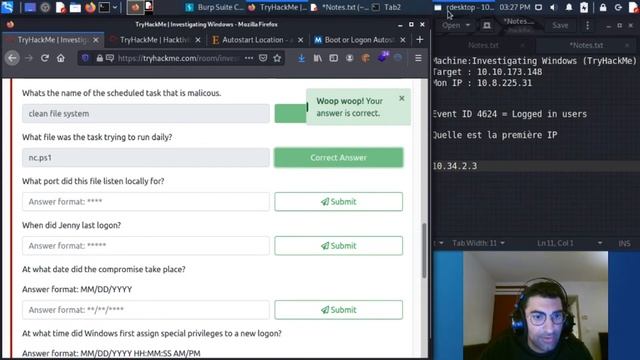Open the Firefox home page
The width and height of the screenshot is (640, 360).
point(61,58)
